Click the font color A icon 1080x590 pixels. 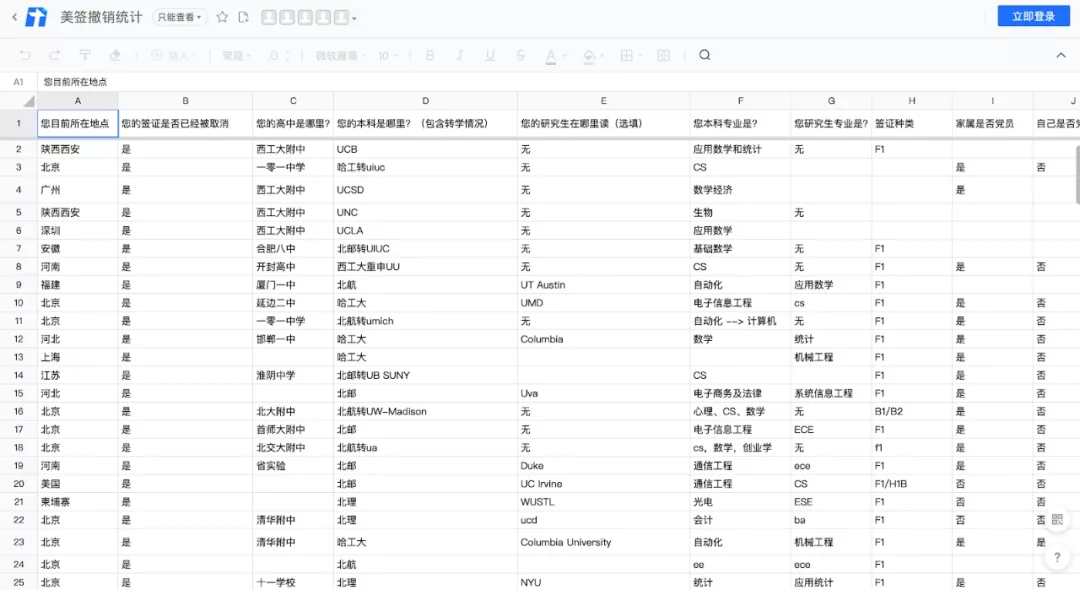[x=550, y=56]
